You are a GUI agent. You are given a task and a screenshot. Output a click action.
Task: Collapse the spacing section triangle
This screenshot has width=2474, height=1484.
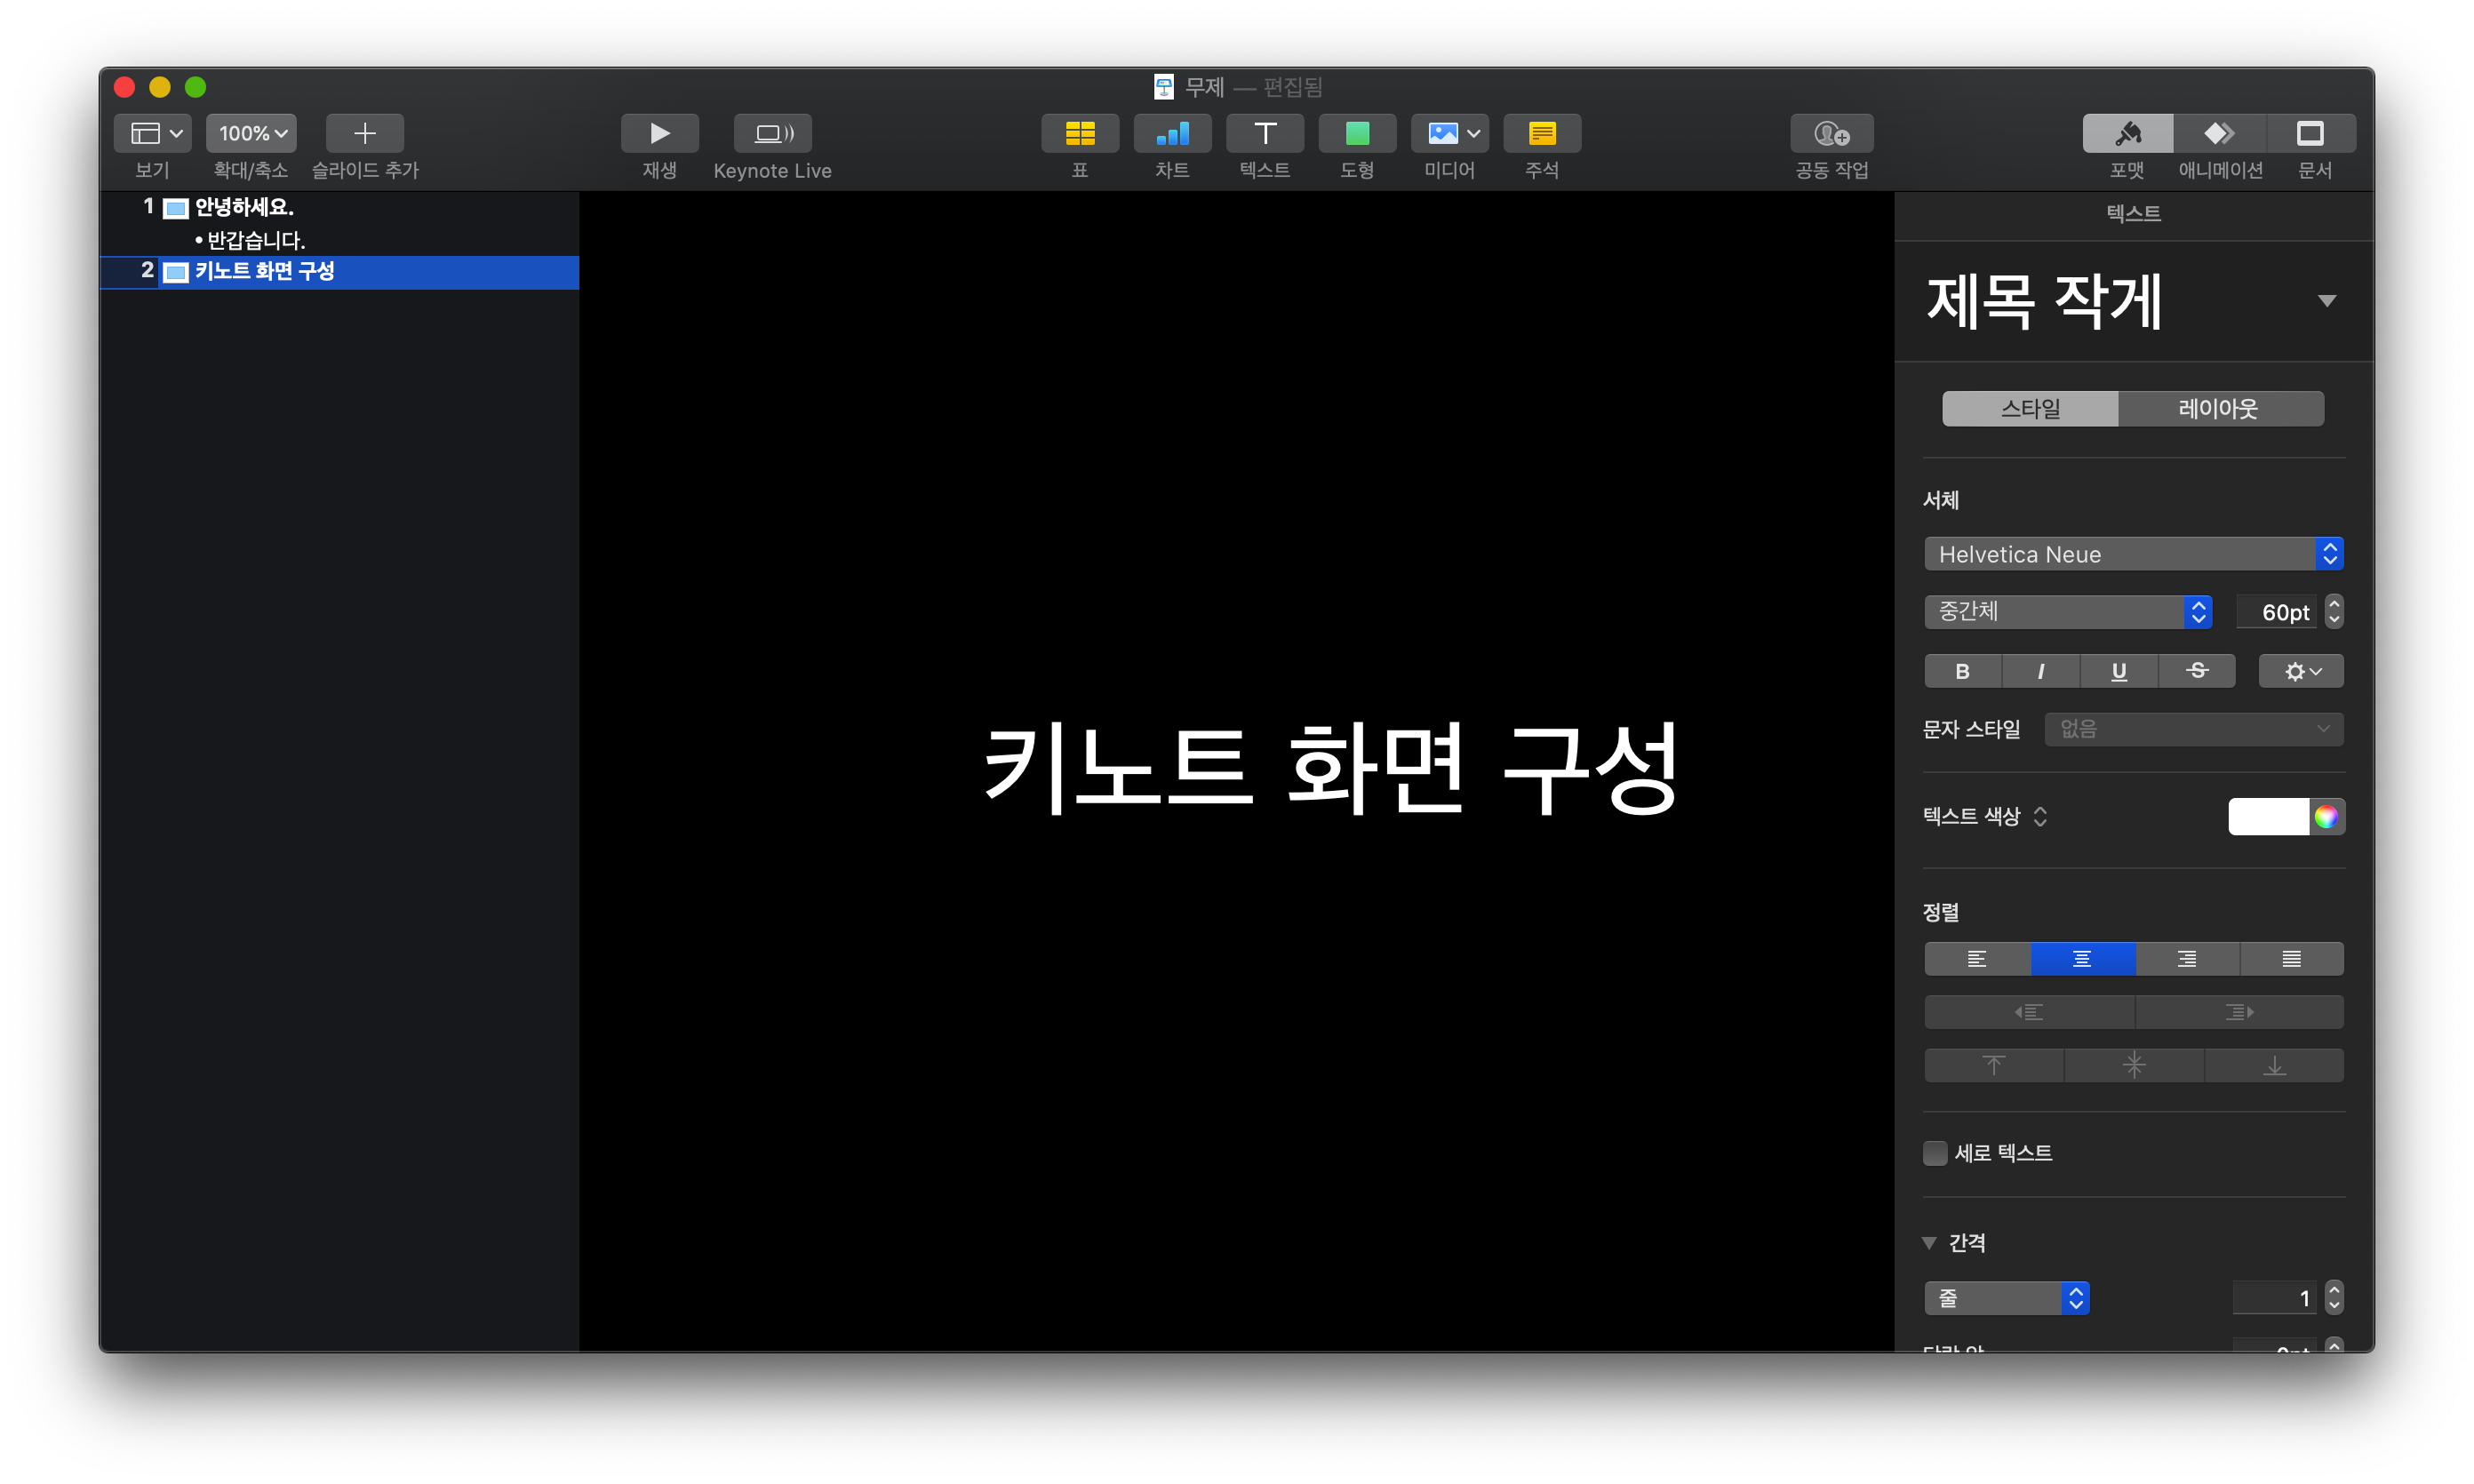[x=1929, y=1243]
